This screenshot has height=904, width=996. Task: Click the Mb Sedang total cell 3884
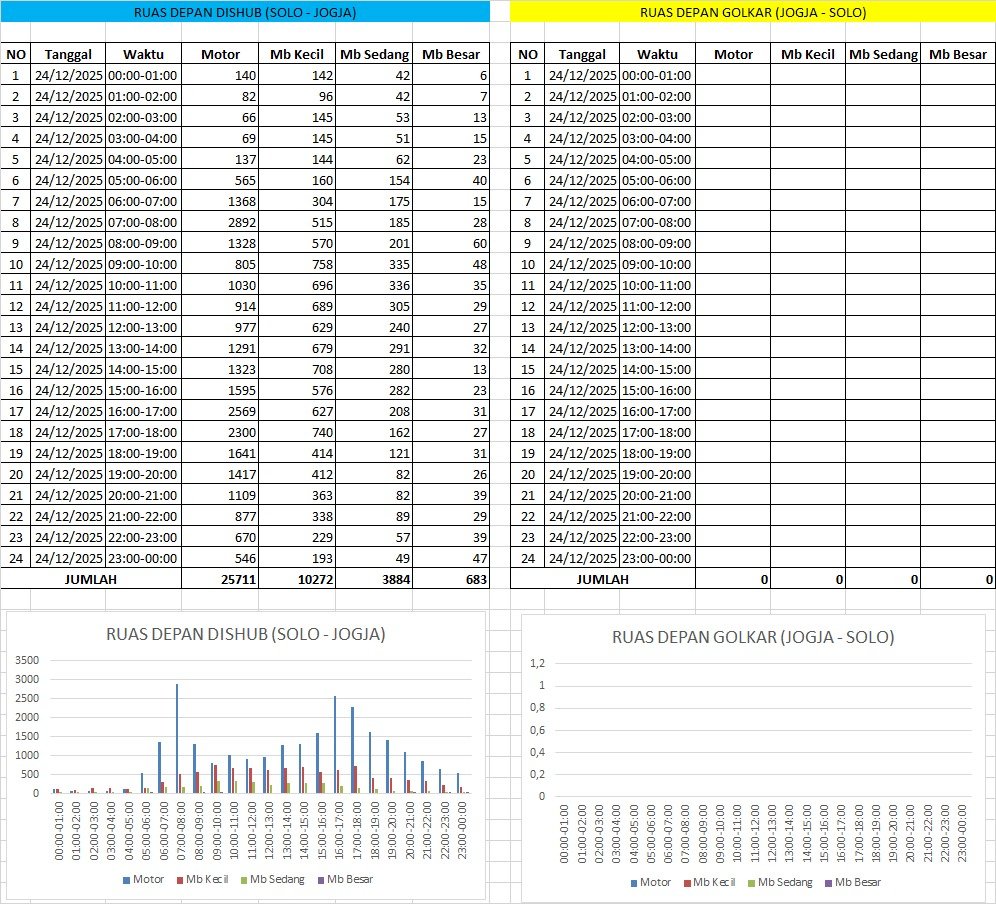point(374,579)
